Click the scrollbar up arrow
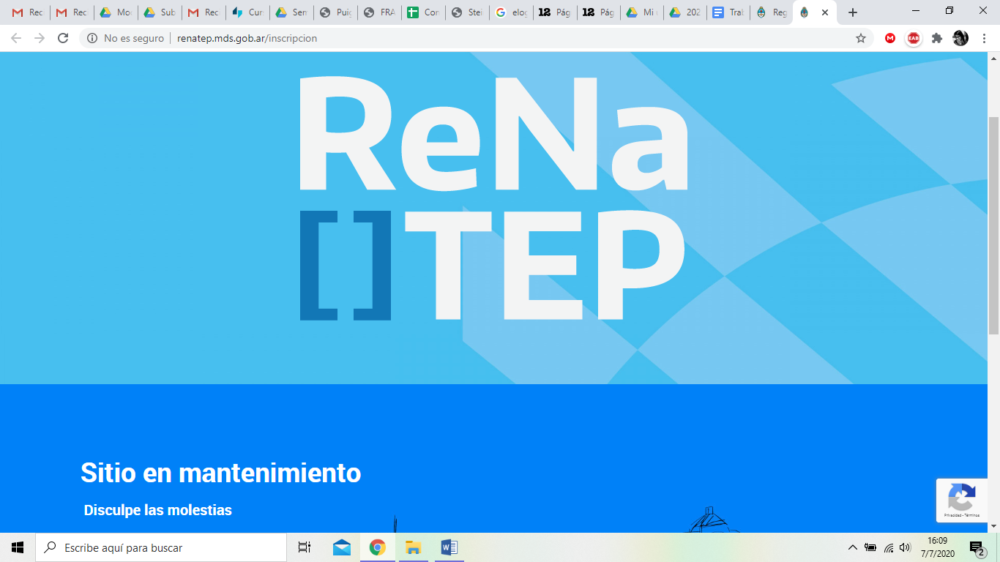Viewport: 1000px width, 562px height. coord(994,58)
